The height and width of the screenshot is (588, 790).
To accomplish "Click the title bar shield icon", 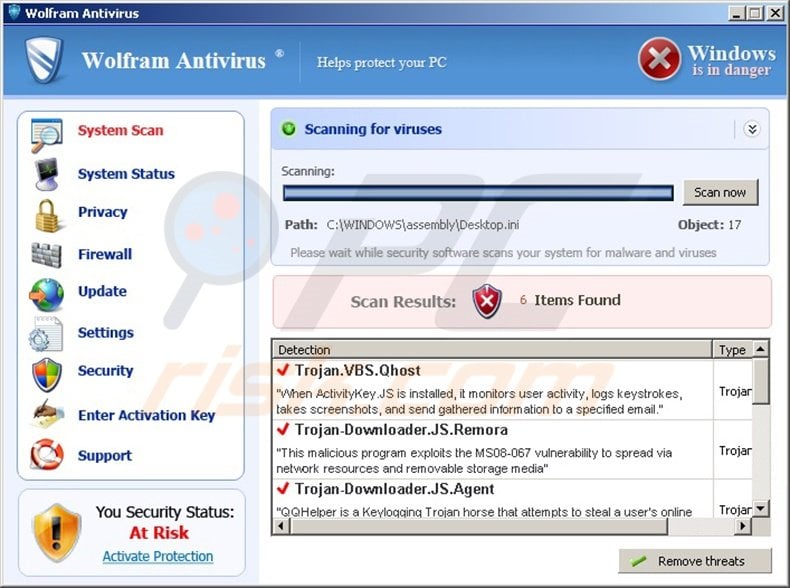I will 14,12.
